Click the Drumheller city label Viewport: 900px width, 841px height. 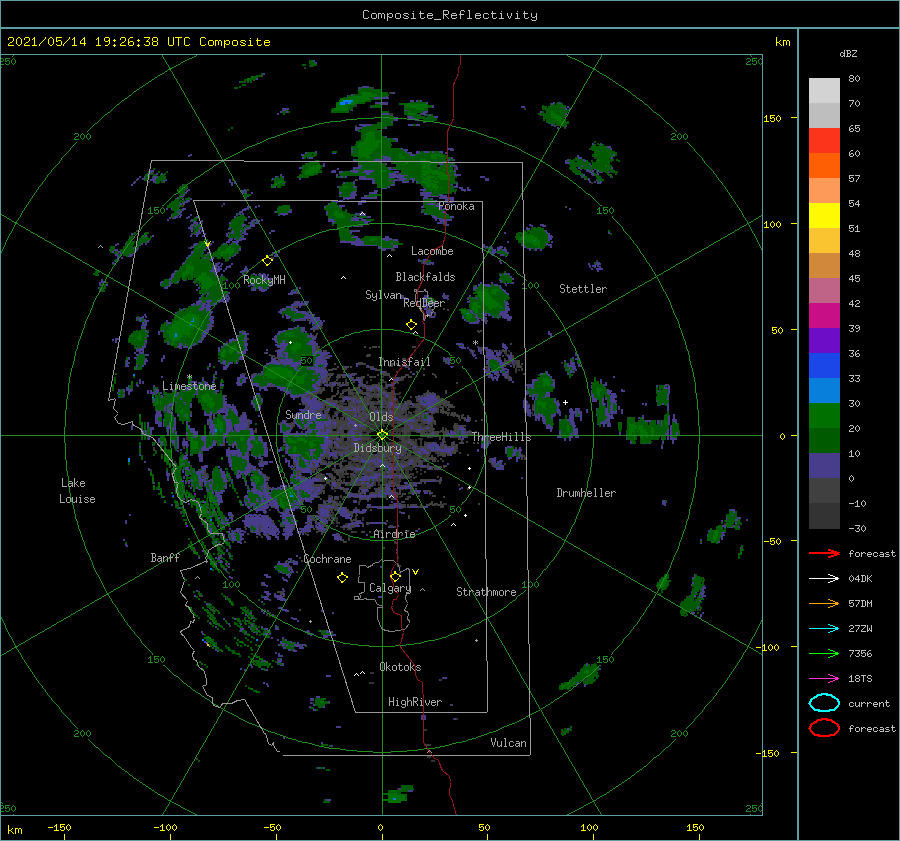click(x=586, y=493)
